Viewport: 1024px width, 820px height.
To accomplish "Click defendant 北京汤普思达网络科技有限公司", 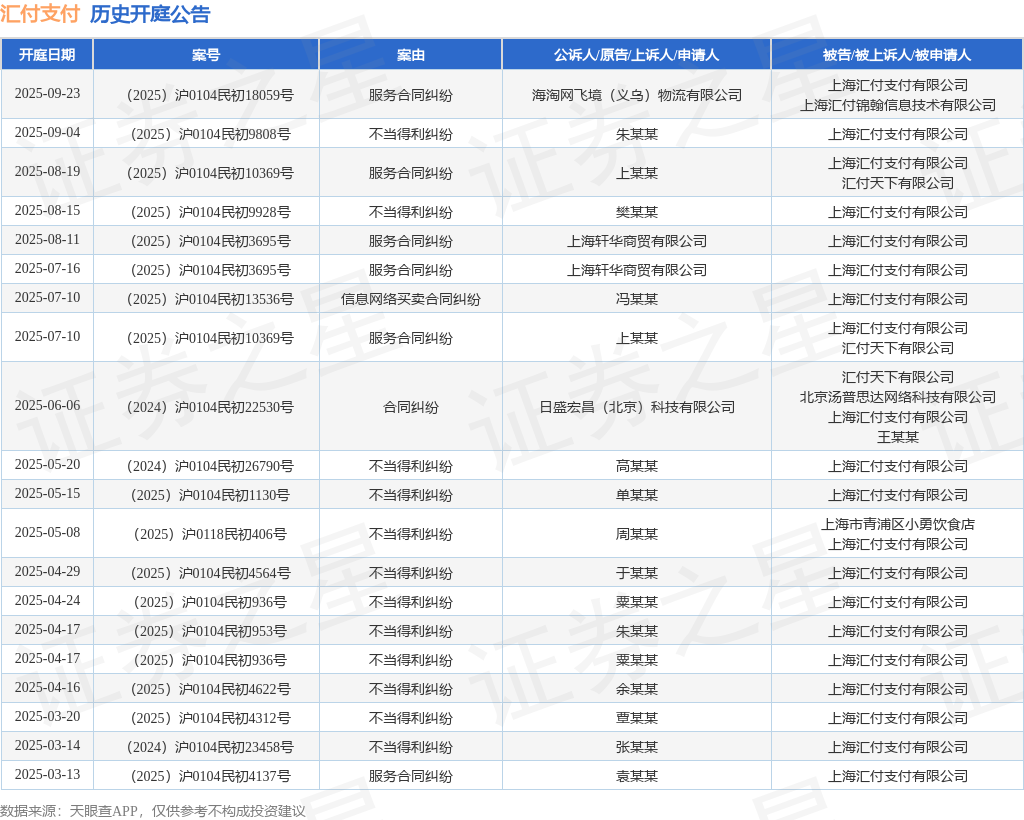I will pos(898,397).
